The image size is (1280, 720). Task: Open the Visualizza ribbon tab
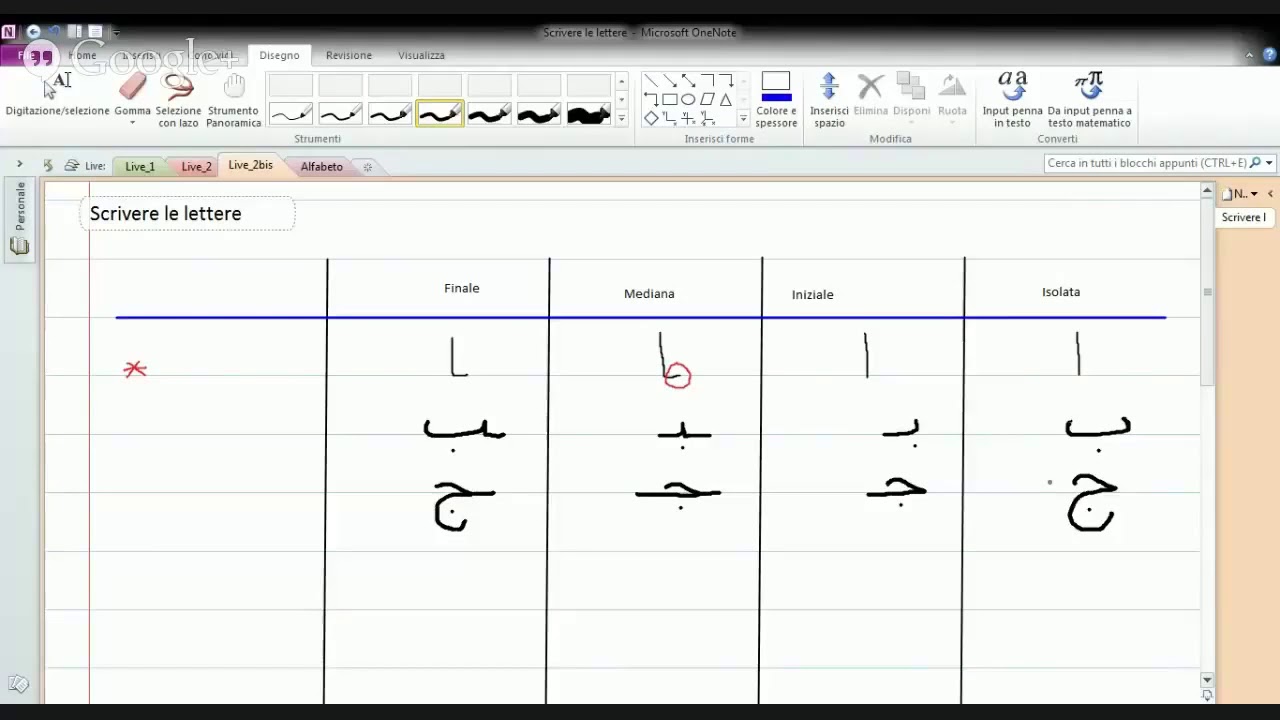(x=421, y=55)
